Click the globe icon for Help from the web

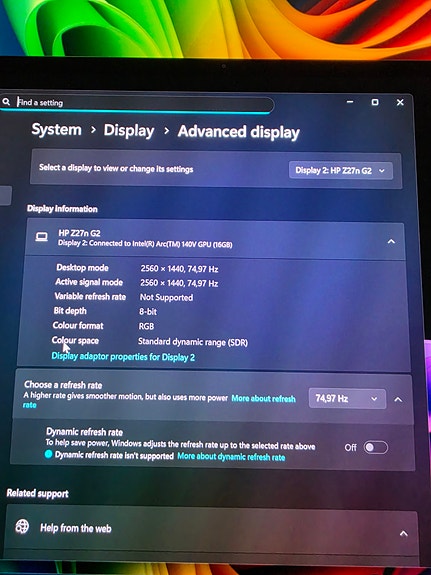22,527
